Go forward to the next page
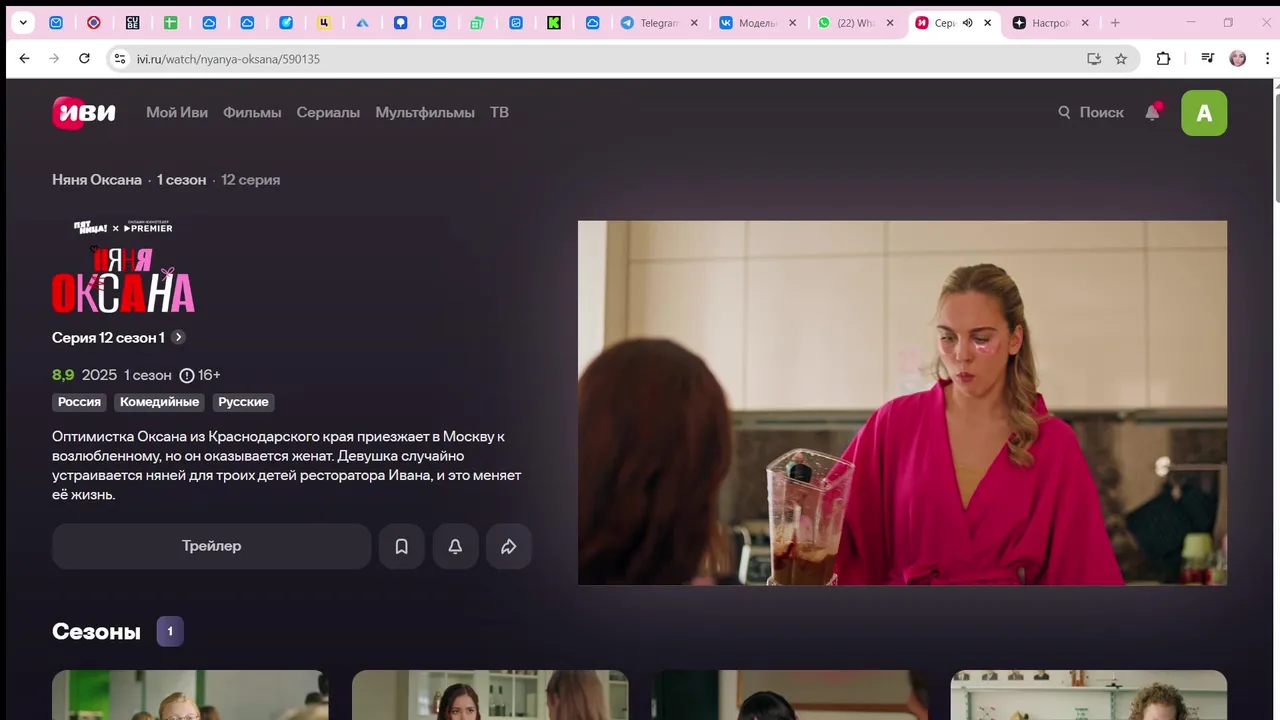The width and height of the screenshot is (1280, 720). click(54, 59)
